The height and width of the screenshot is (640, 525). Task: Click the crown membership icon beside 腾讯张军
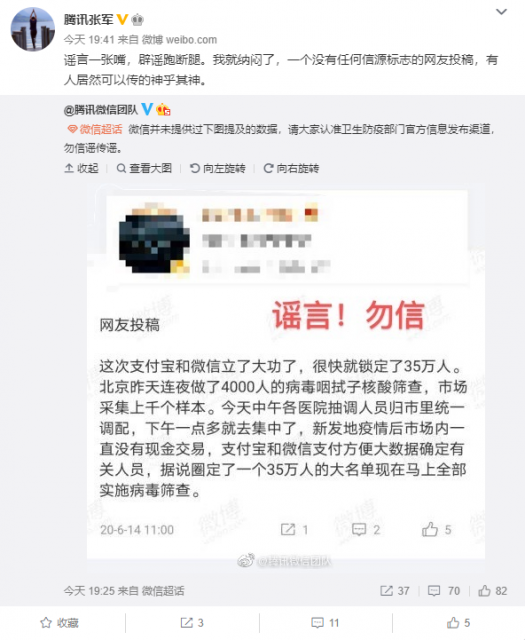tap(138, 20)
